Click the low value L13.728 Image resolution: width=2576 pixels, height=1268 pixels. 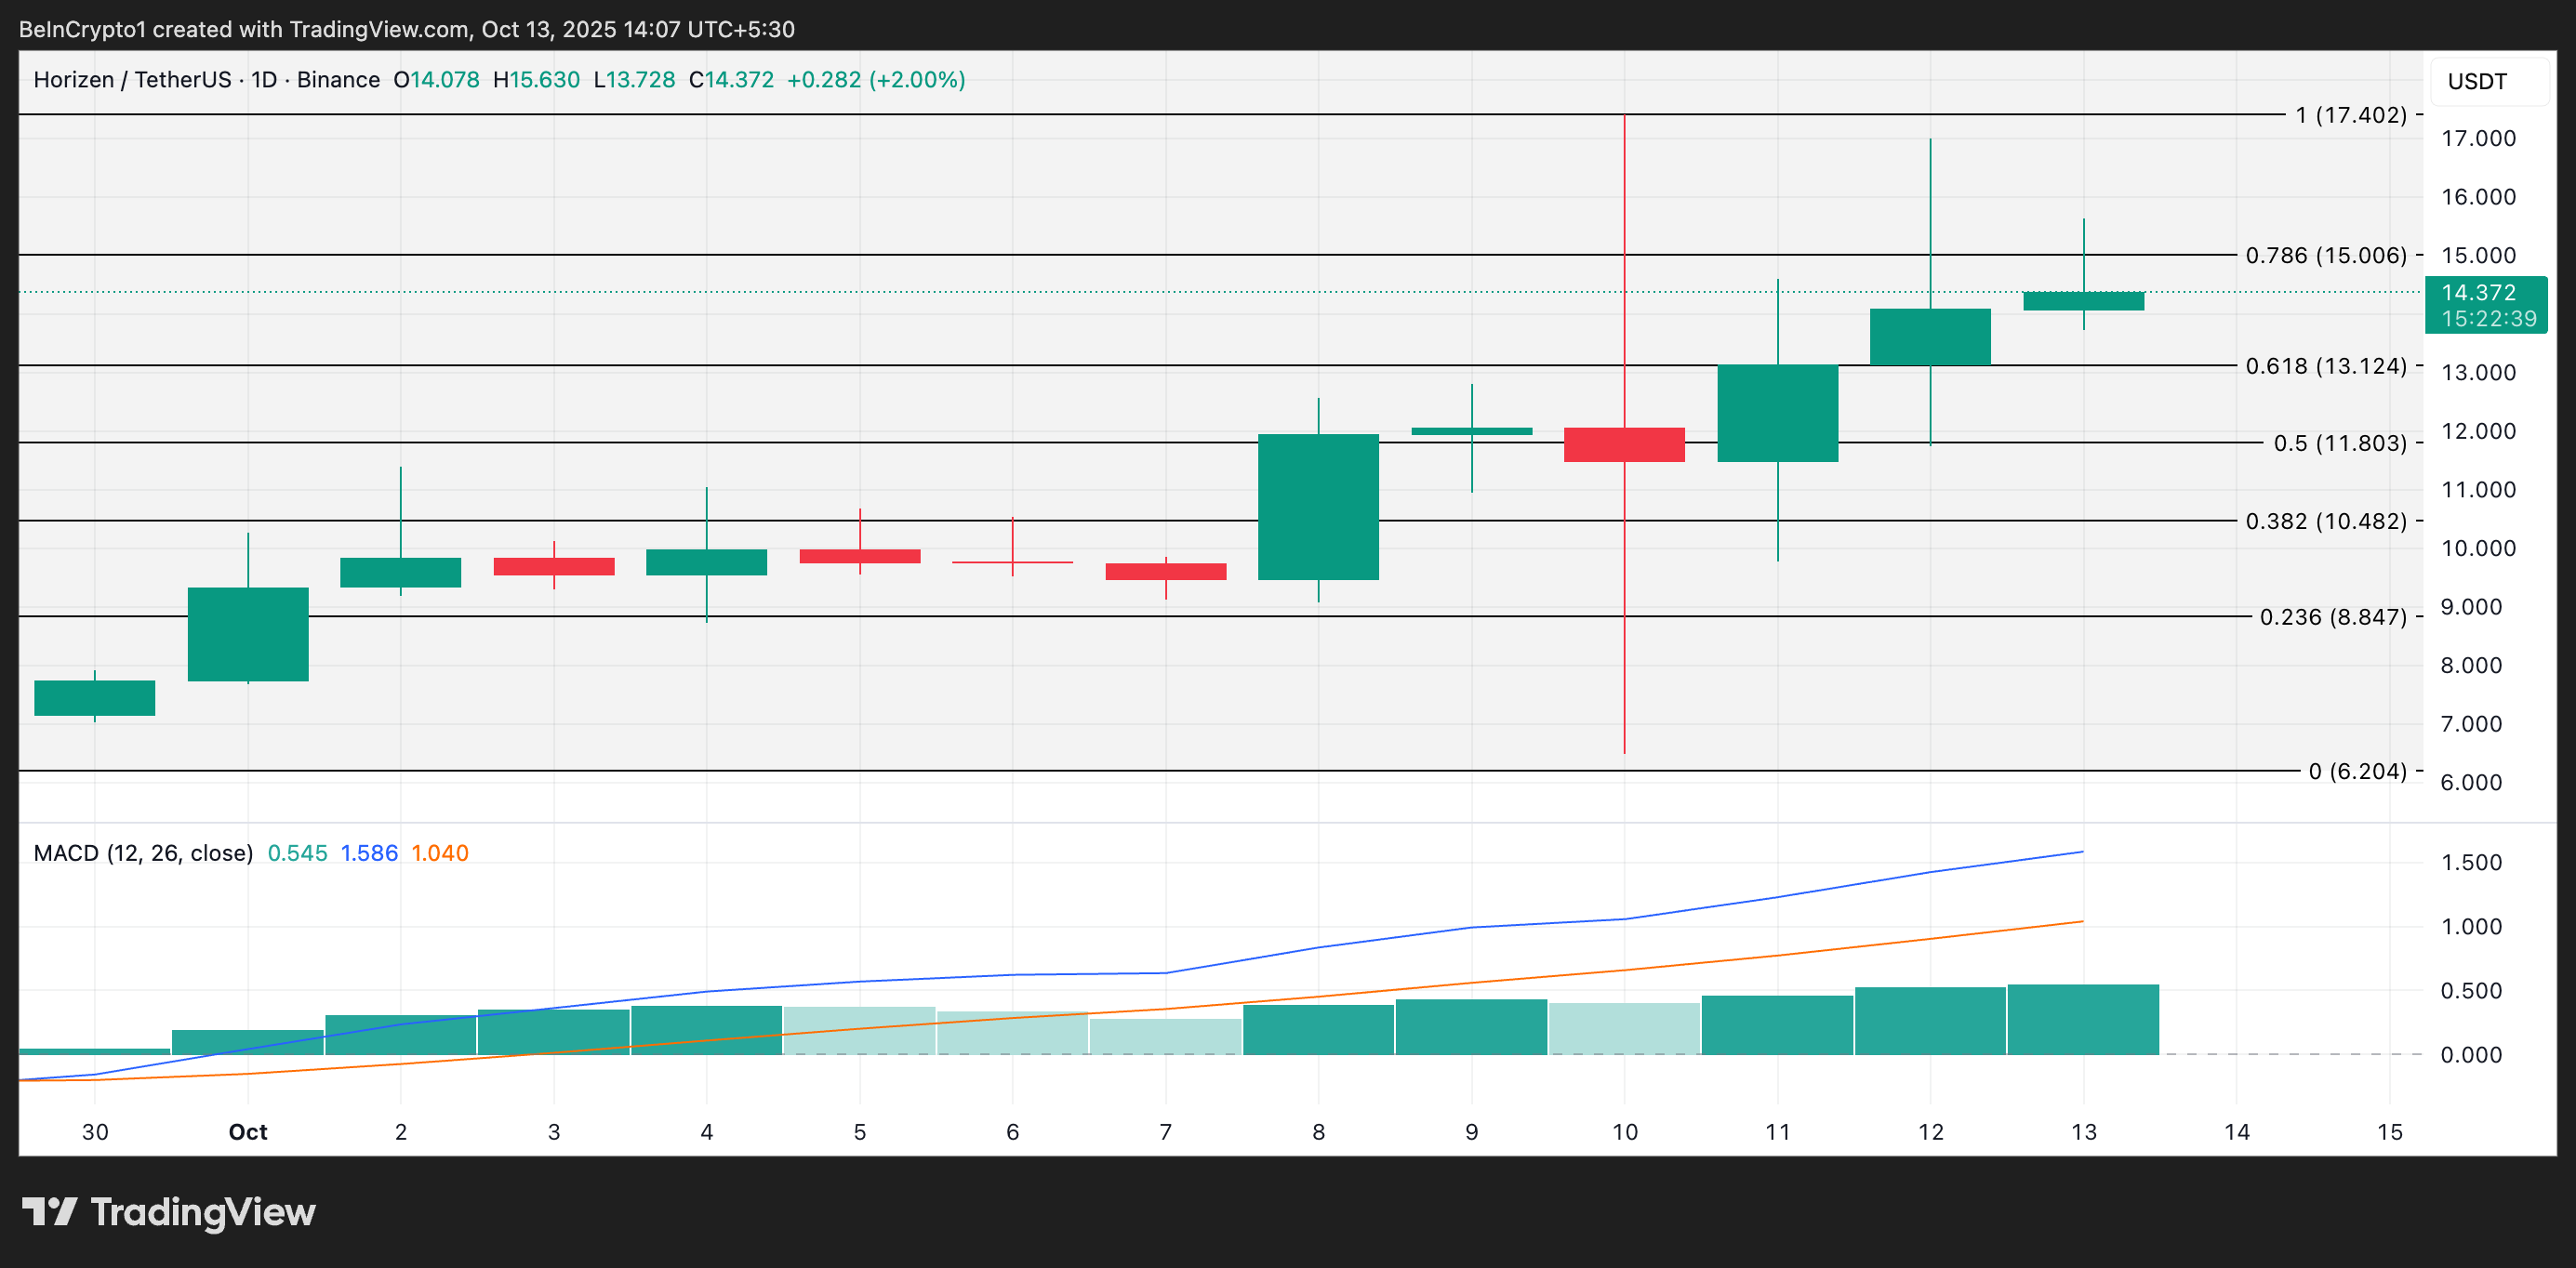coord(635,80)
